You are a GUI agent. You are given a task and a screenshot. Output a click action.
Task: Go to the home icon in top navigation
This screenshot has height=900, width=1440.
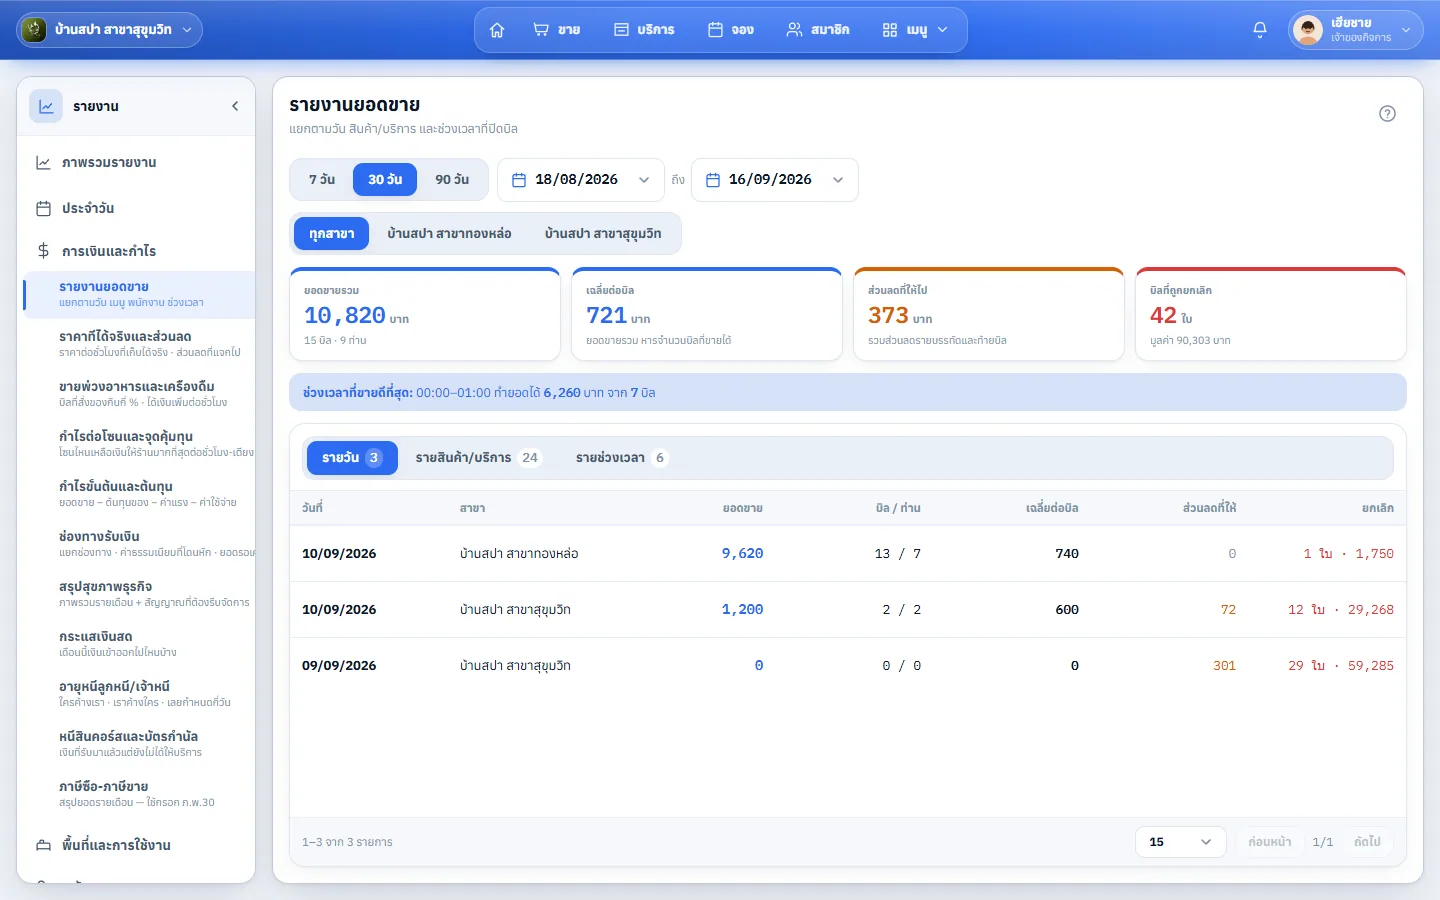pyautogui.click(x=497, y=30)
